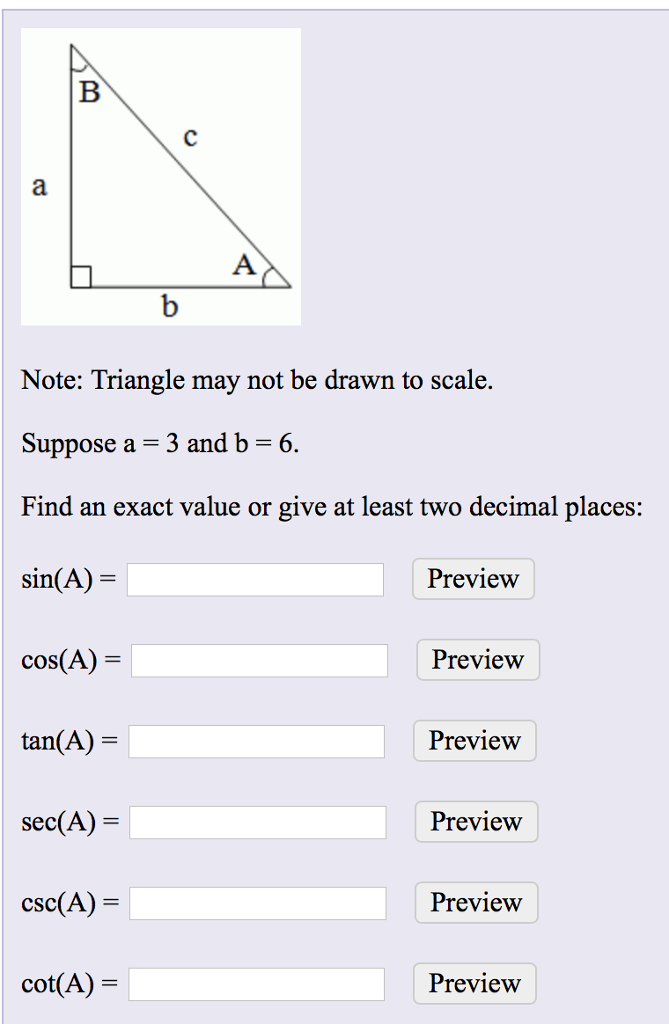The image size is (669, 1024).
Task: Click the triangle diagram image
Action: pos(160,175)
